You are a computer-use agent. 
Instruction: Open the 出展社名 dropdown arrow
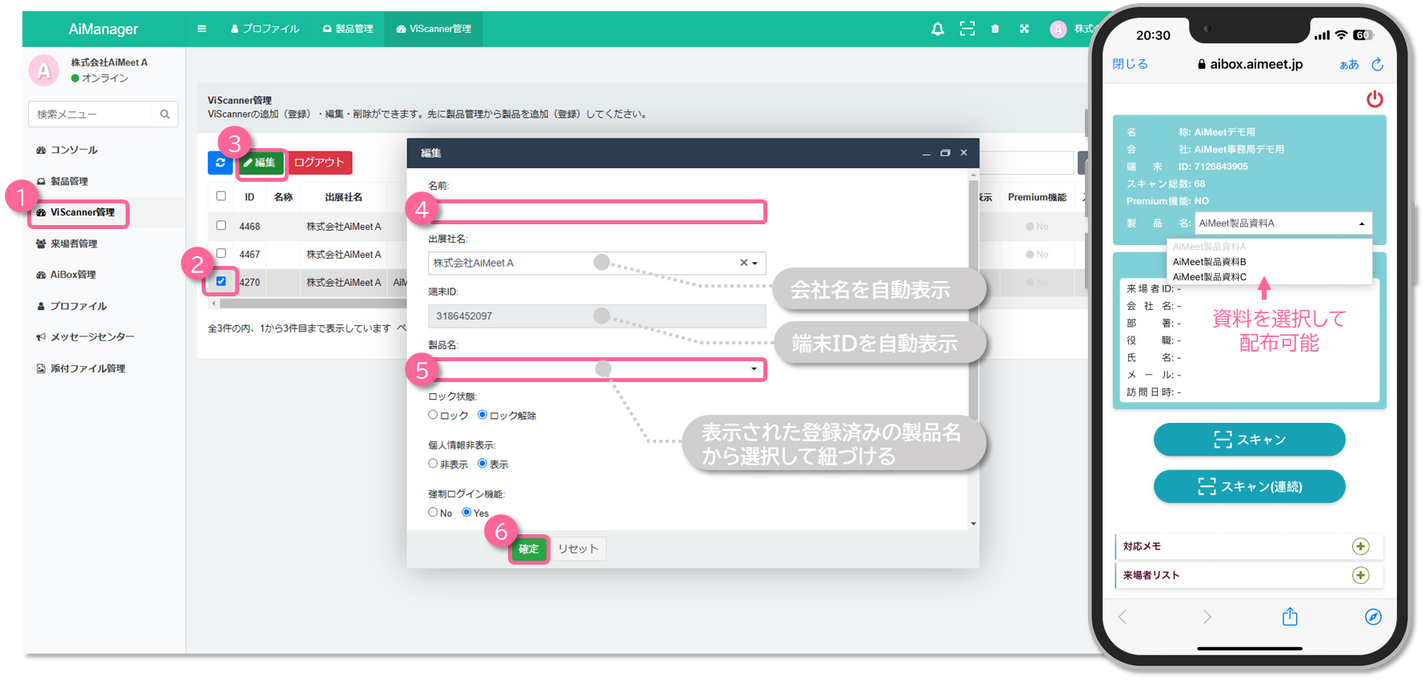[756, 263]
